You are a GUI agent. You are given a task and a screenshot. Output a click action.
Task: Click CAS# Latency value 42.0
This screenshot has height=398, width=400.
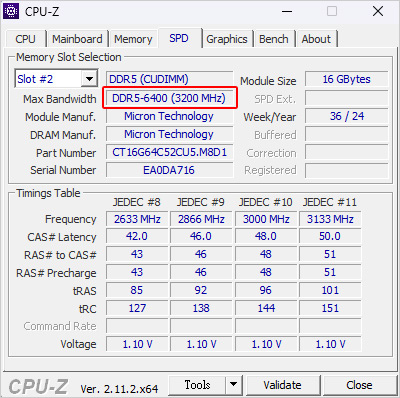[x=137, y=236]
